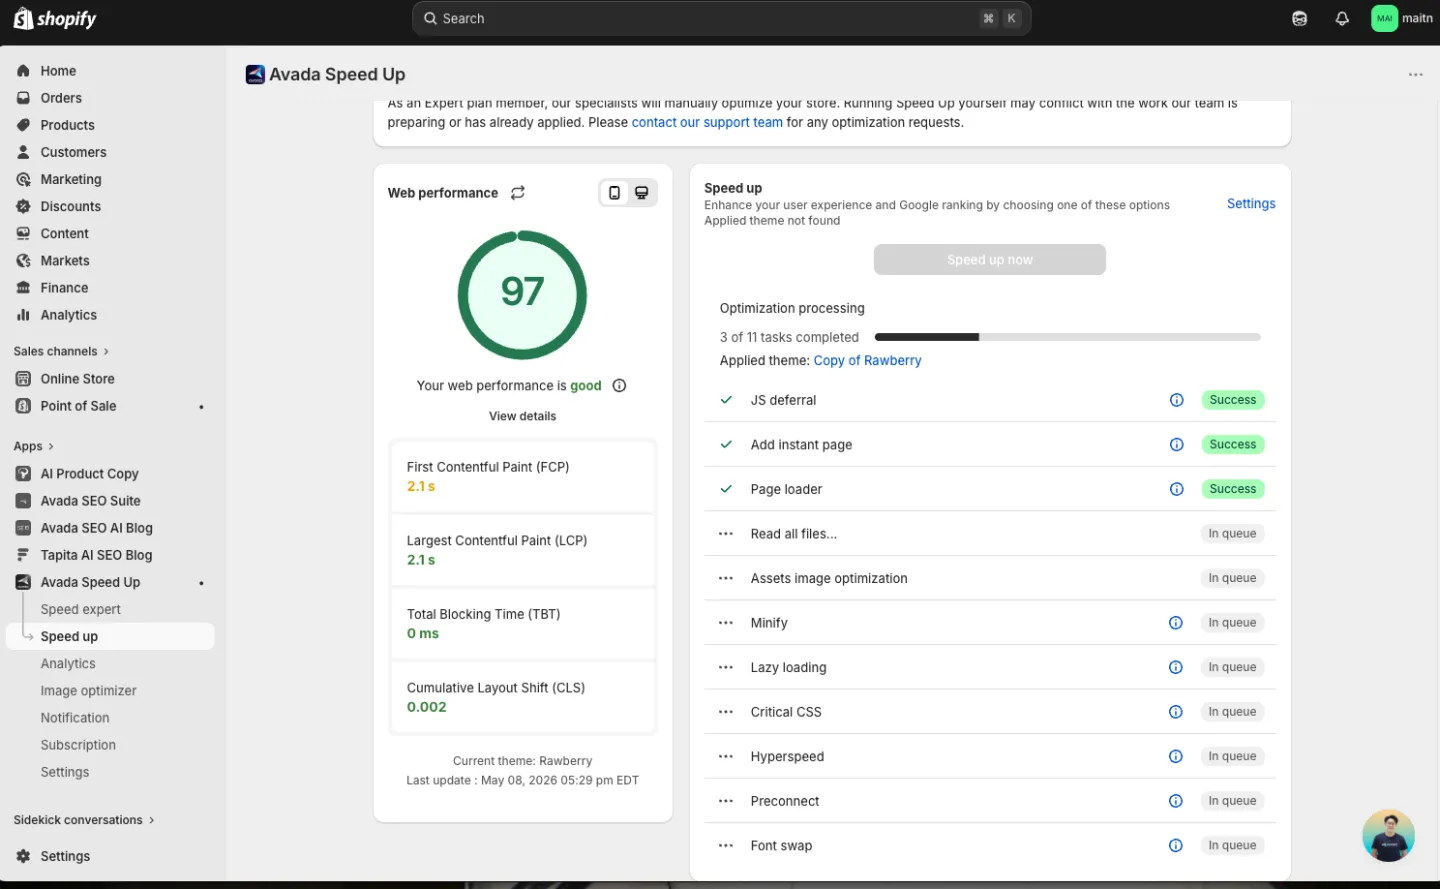
Task: Open the three-dot app options menu
Action: coord(1415,75)
